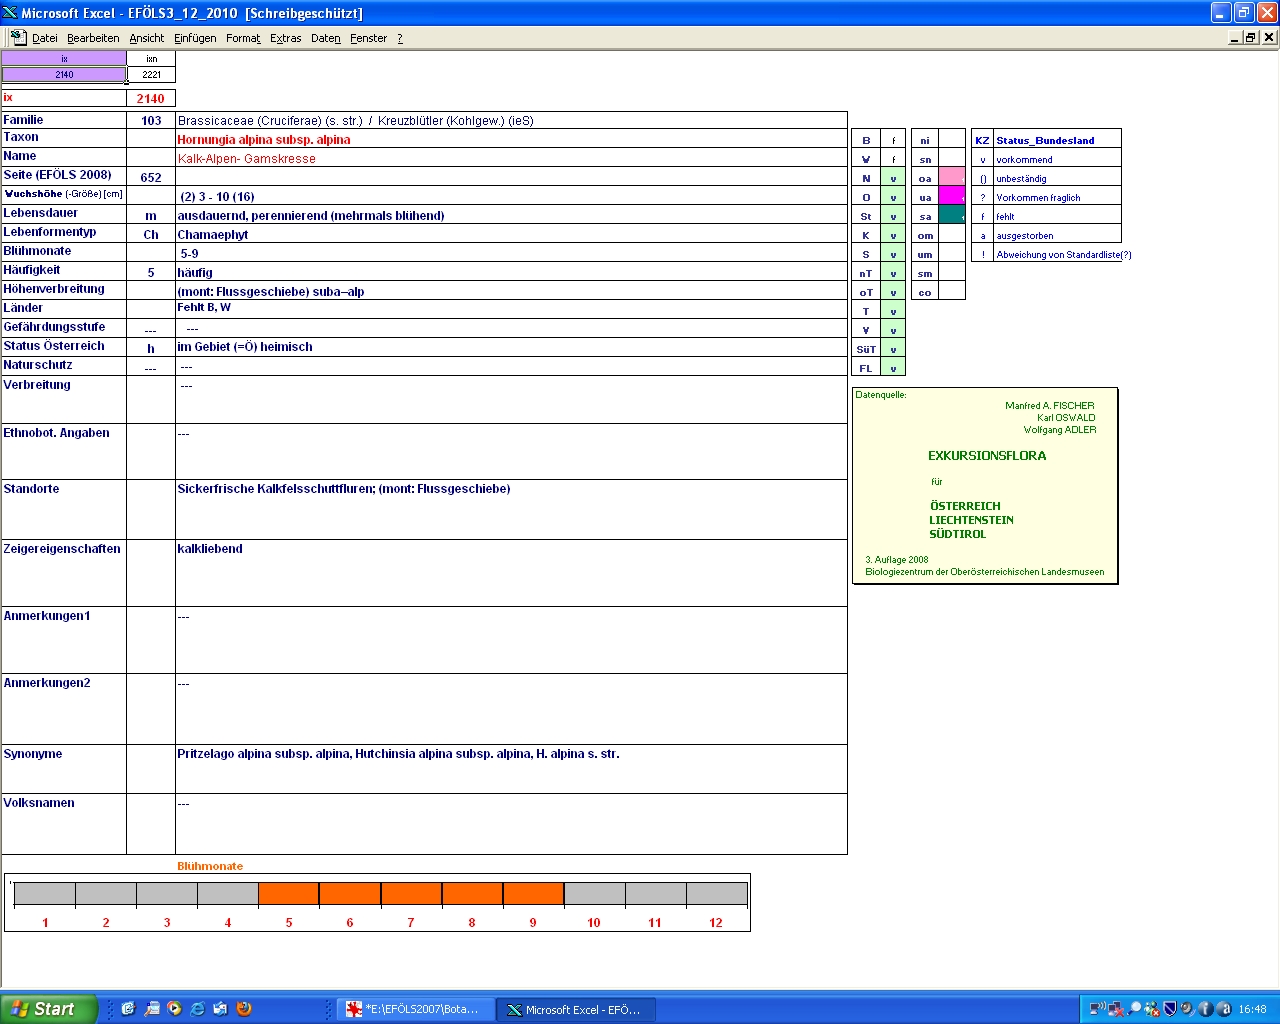The image size is (1280, 1024).
Task: Click the orange month 9 bar segment
Action: (533, 894)
